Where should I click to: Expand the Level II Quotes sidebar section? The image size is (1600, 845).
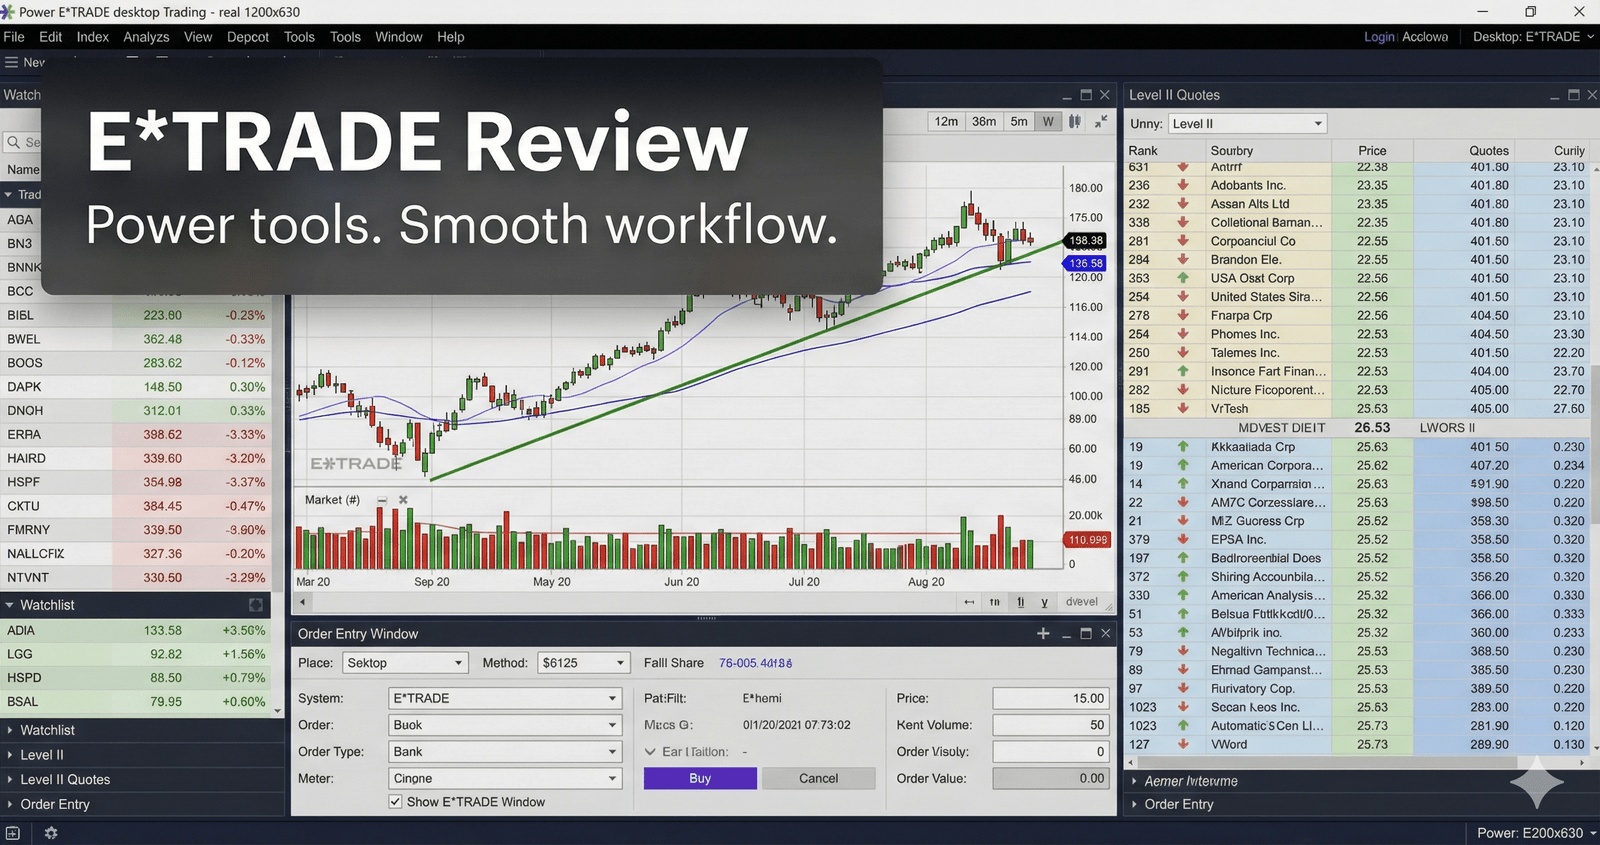[10, 780]
